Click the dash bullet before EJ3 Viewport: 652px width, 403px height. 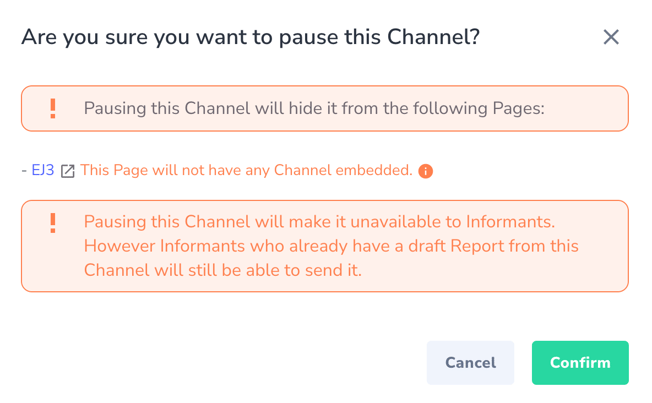pyautogui.click(x=24, y=171)
